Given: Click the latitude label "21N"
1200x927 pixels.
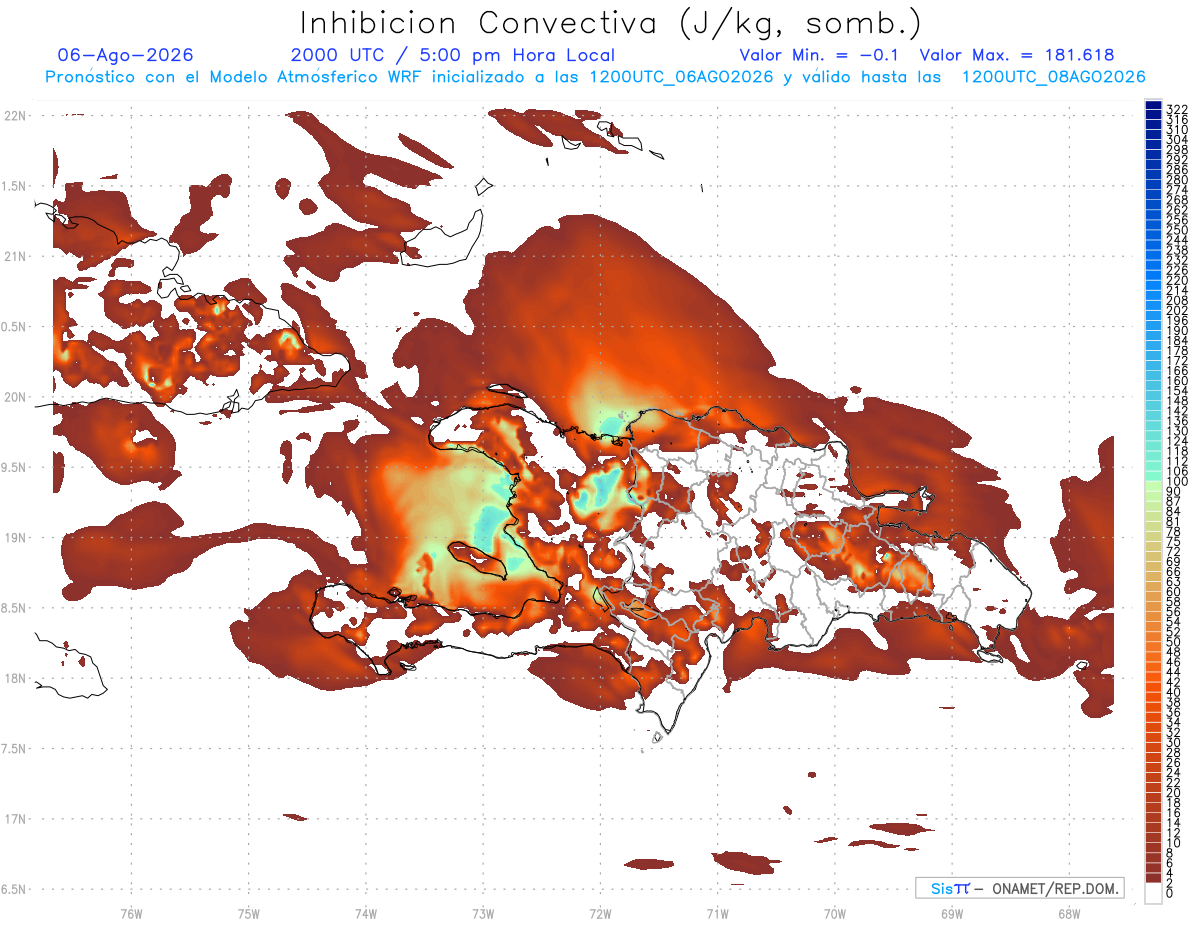Looking at the screenshot, I should pyautogui.click(x=15, y=256).
